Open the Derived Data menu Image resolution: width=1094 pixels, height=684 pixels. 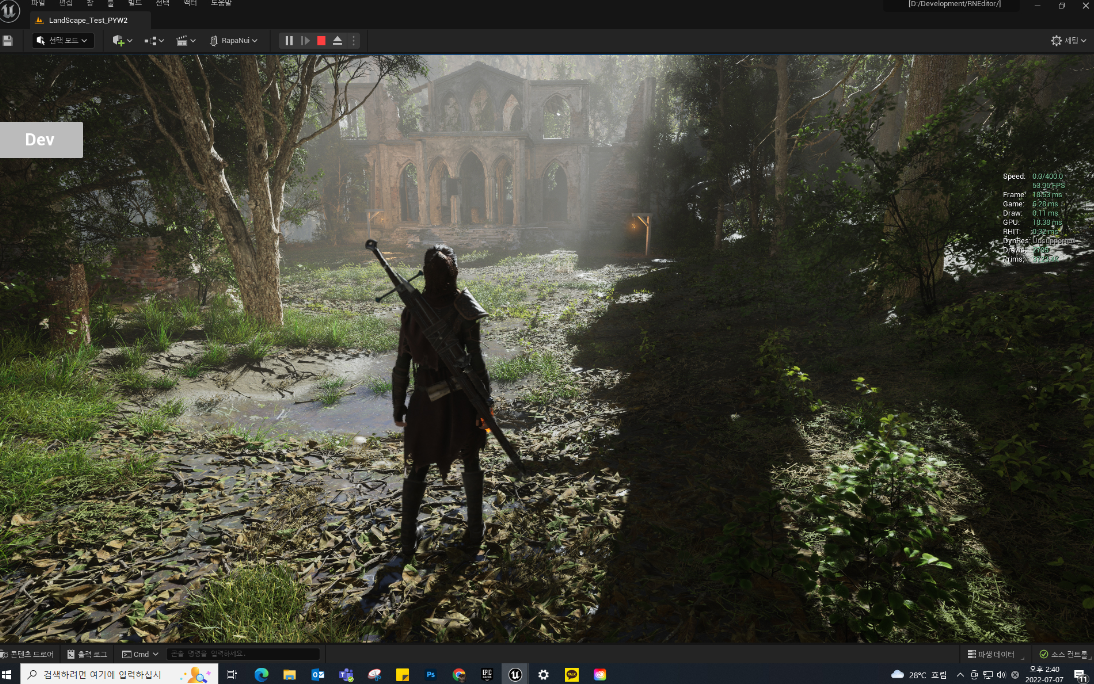click(991, 654)
